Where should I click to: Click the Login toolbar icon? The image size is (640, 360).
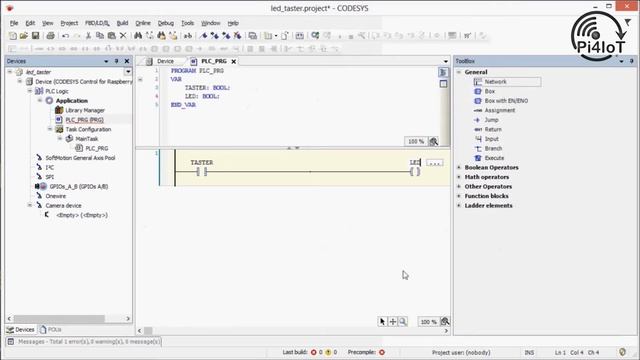(315, 36)
